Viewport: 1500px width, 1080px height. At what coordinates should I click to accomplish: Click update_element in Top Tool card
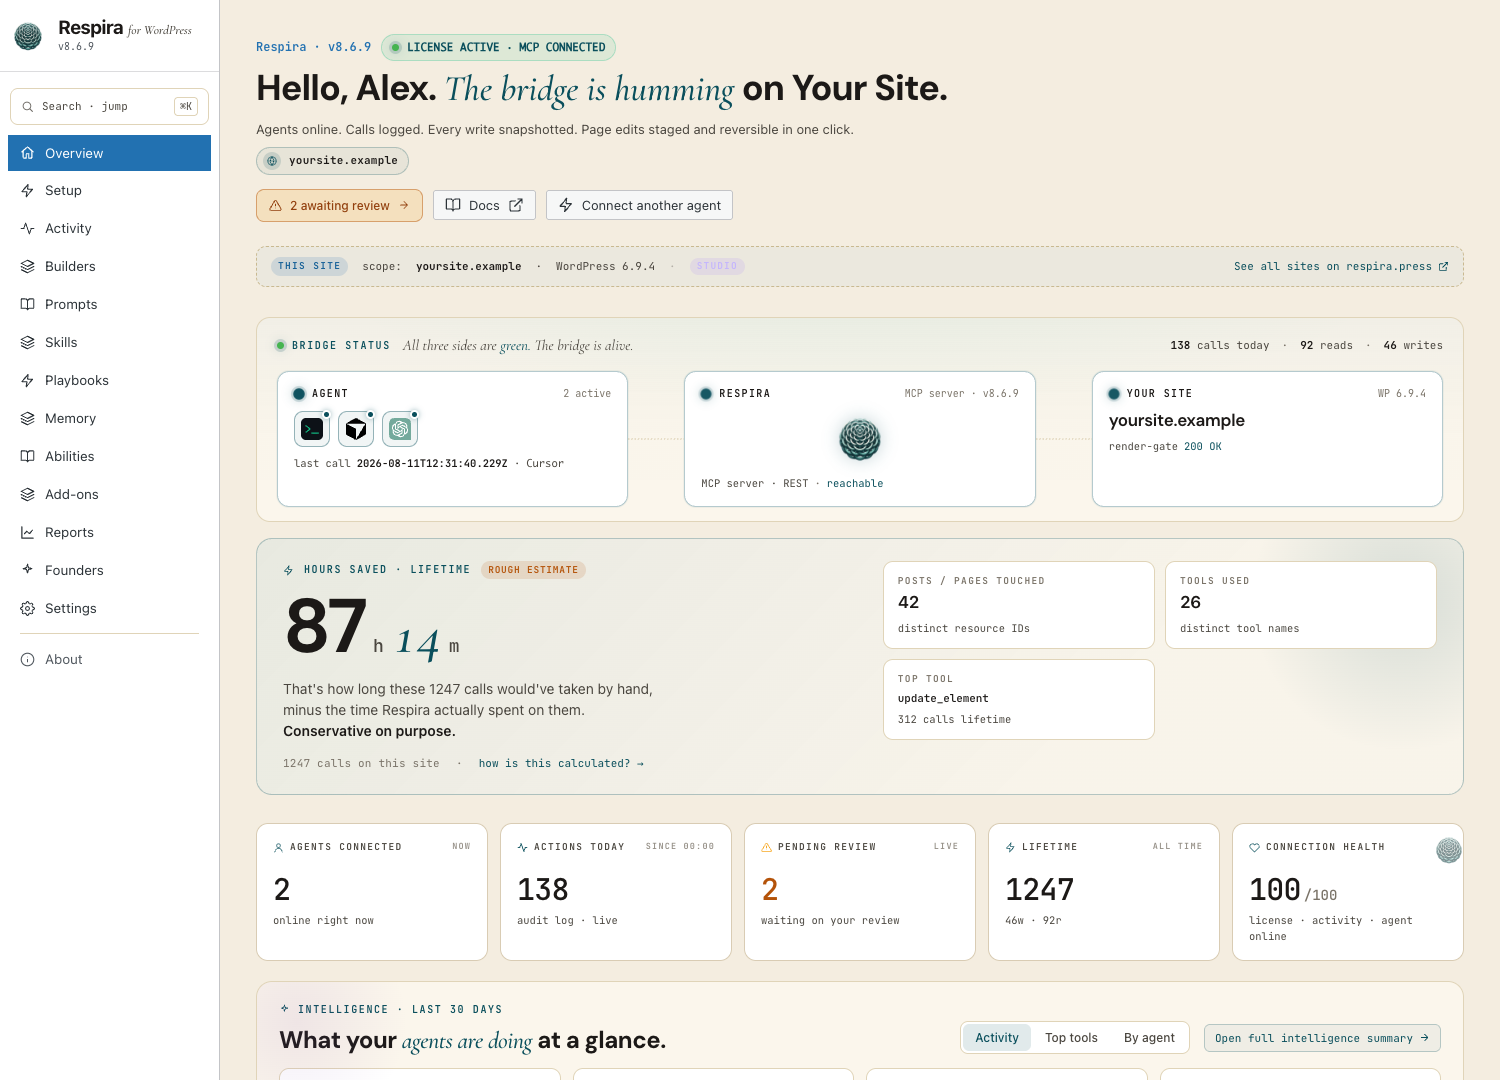[x=943, y=699]
